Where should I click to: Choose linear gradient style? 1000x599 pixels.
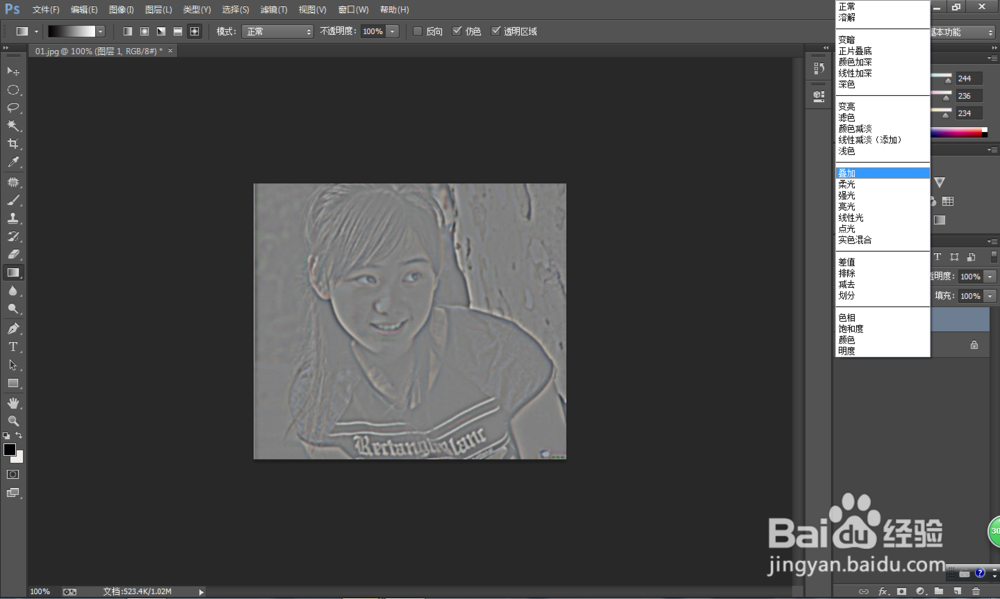128,31
